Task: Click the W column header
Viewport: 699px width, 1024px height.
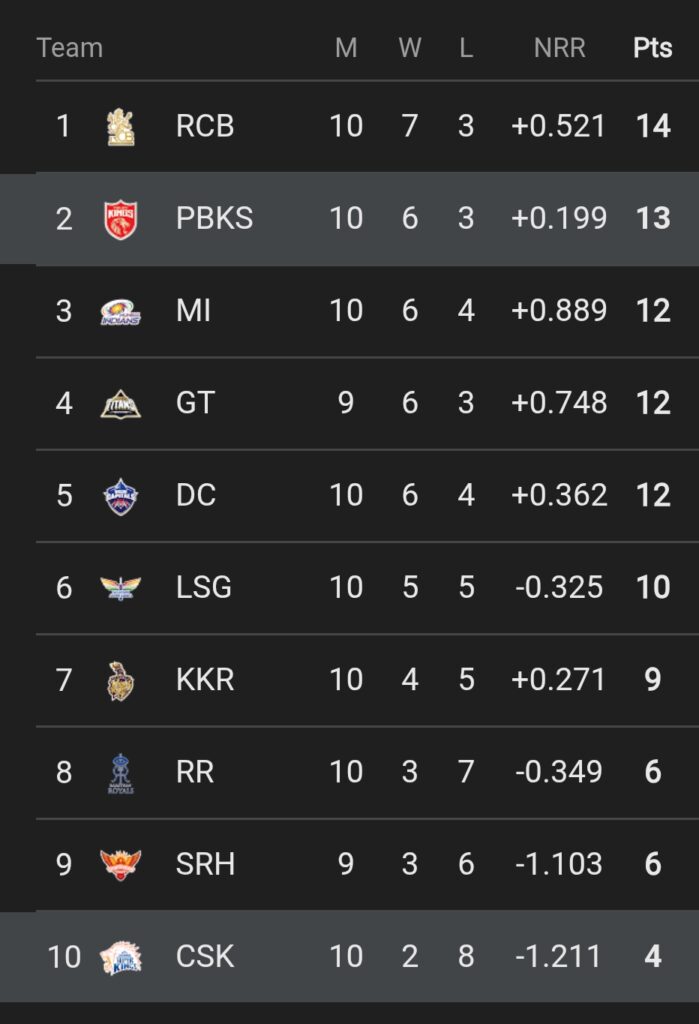Action: click(x=410, y=48)
